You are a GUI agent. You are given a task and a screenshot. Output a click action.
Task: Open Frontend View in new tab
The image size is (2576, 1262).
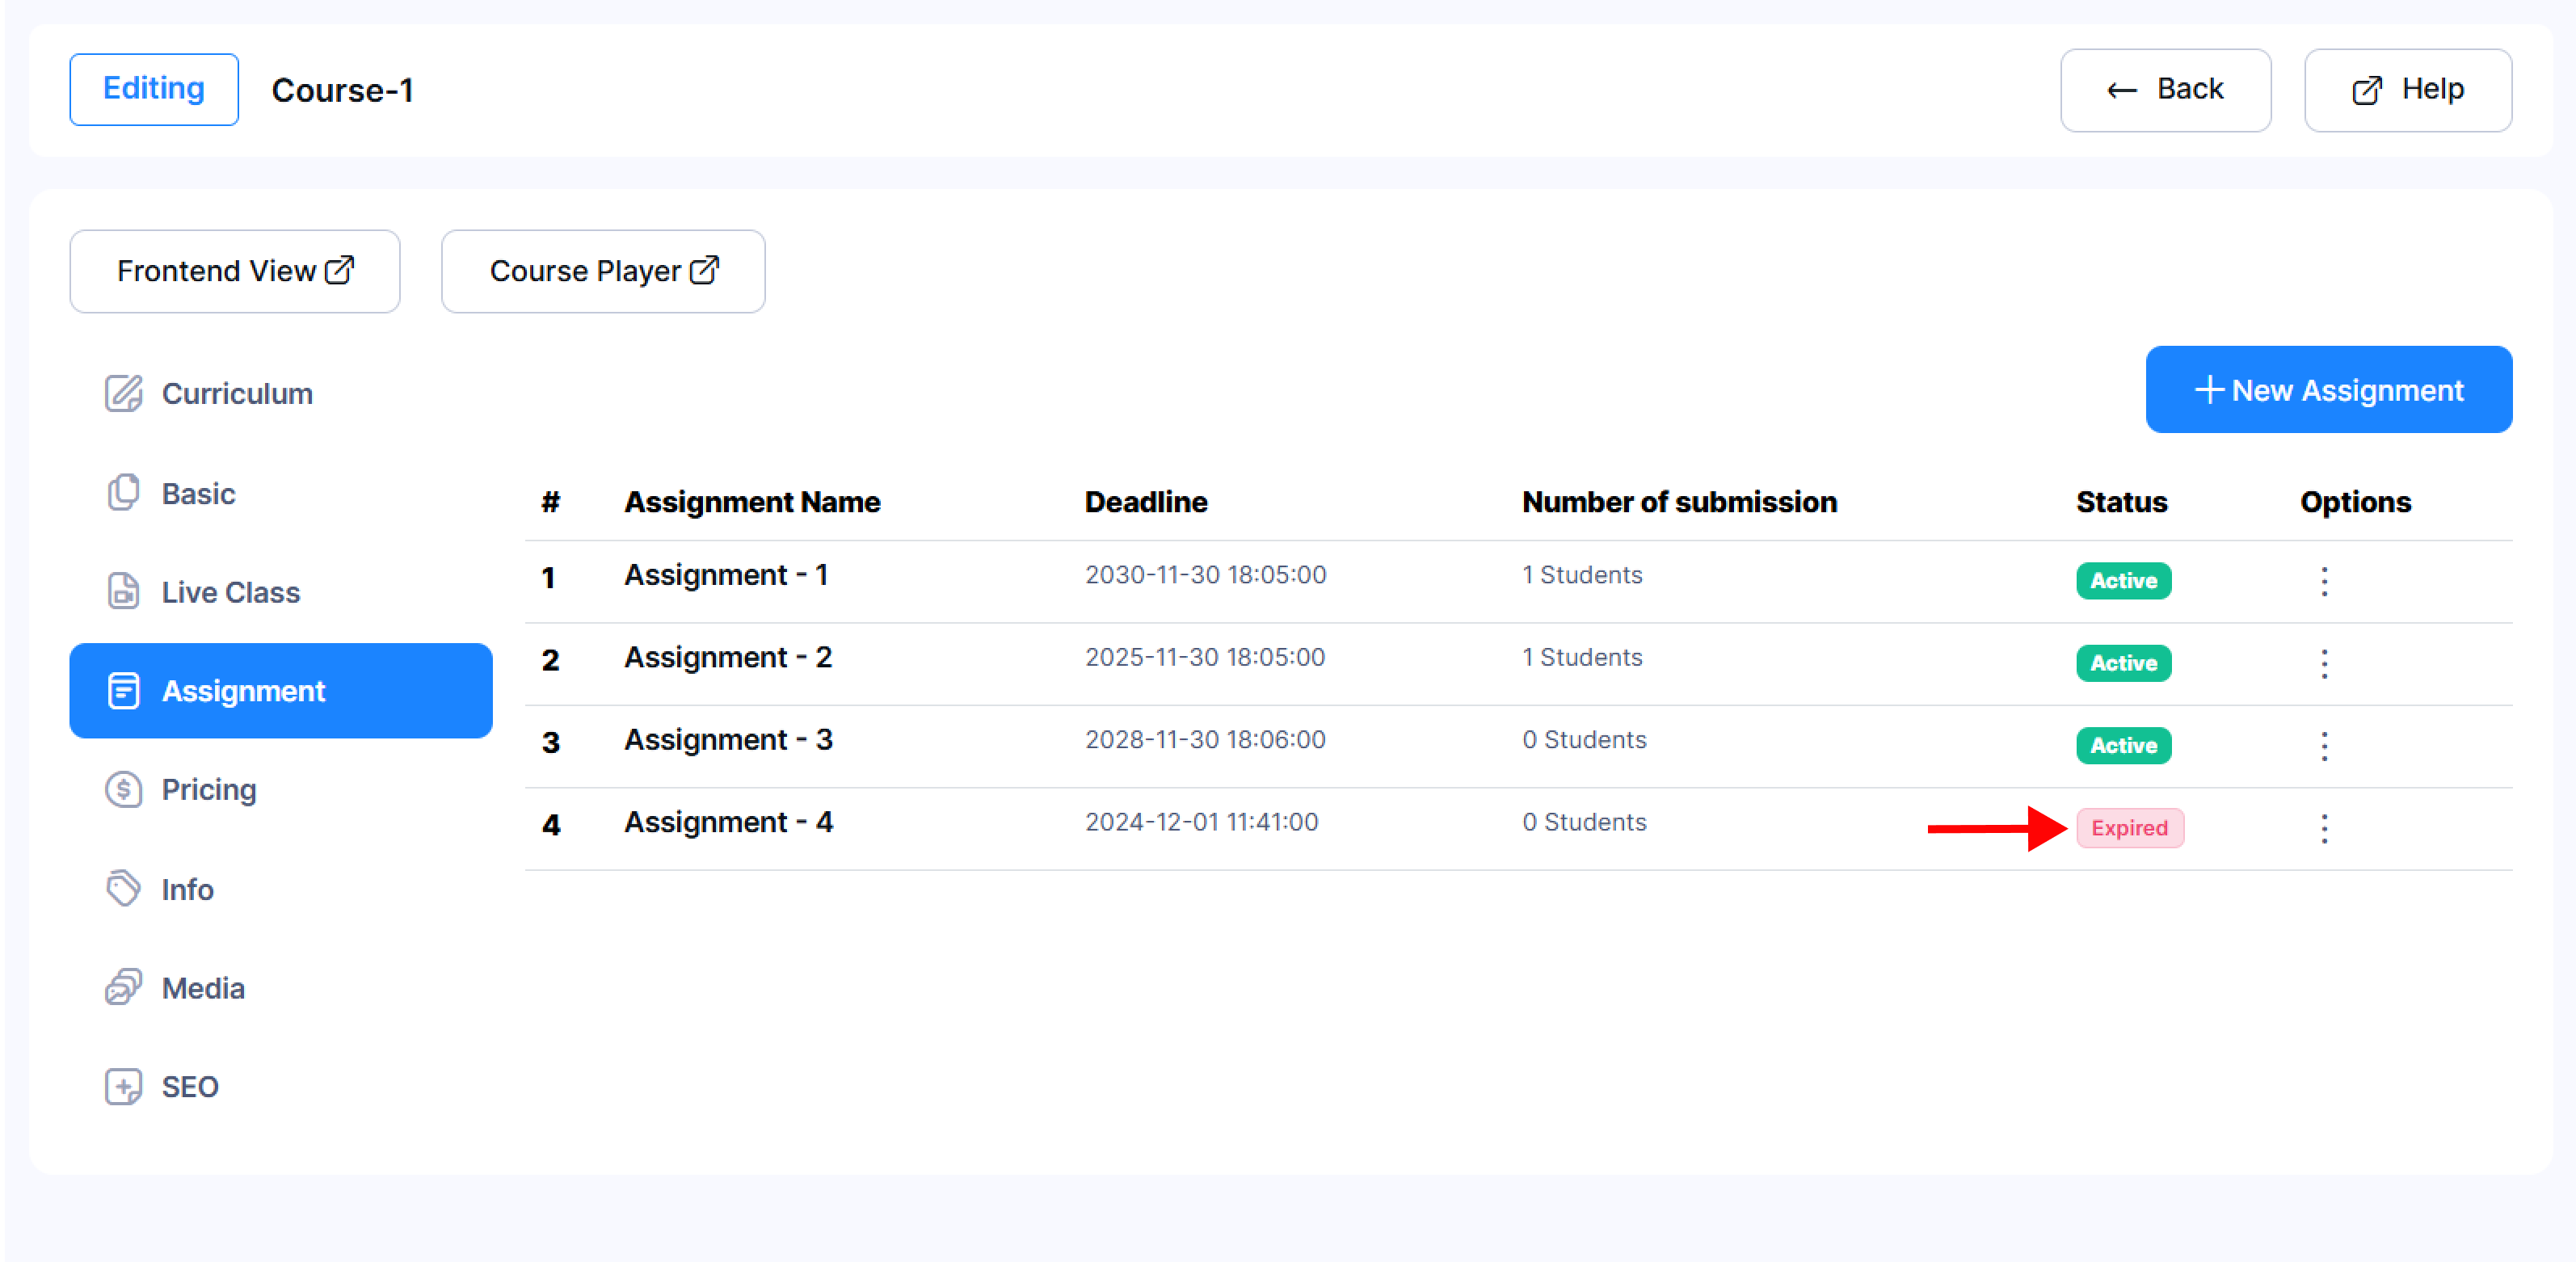coord(234,271)
